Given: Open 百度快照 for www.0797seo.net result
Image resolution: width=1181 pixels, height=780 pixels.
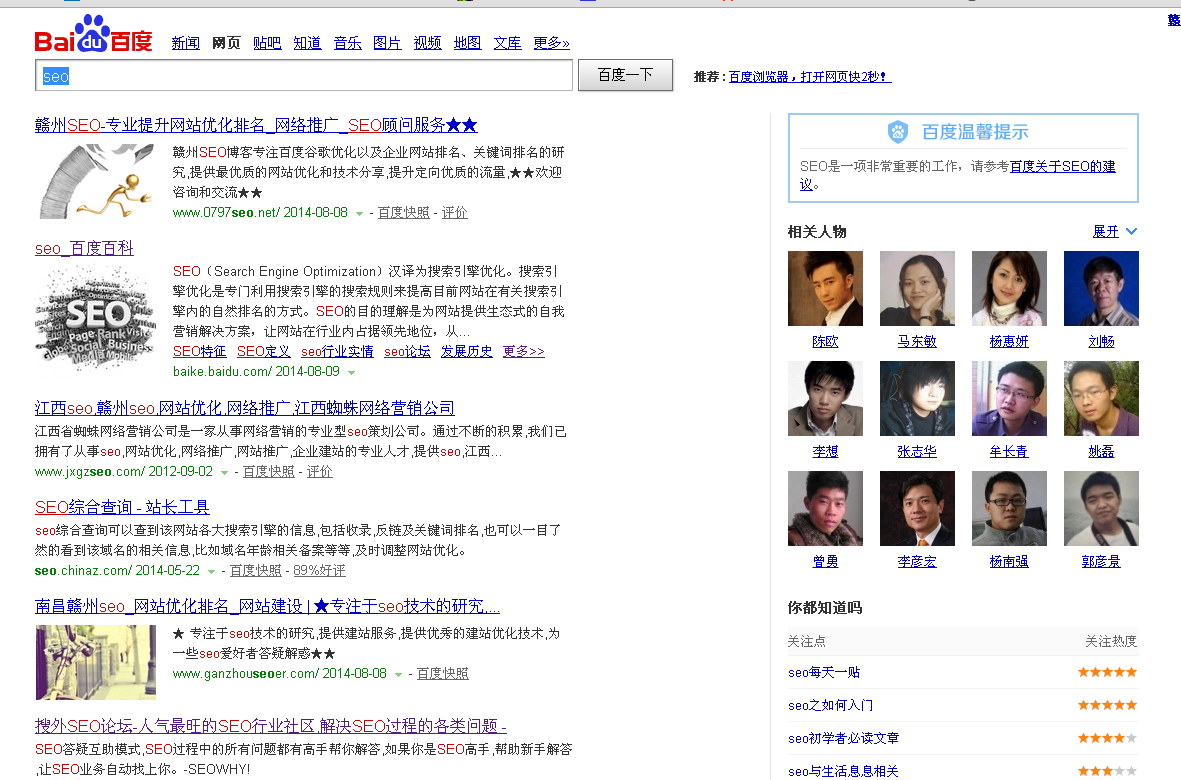Looking at the screenshot, I should point(404,213).
